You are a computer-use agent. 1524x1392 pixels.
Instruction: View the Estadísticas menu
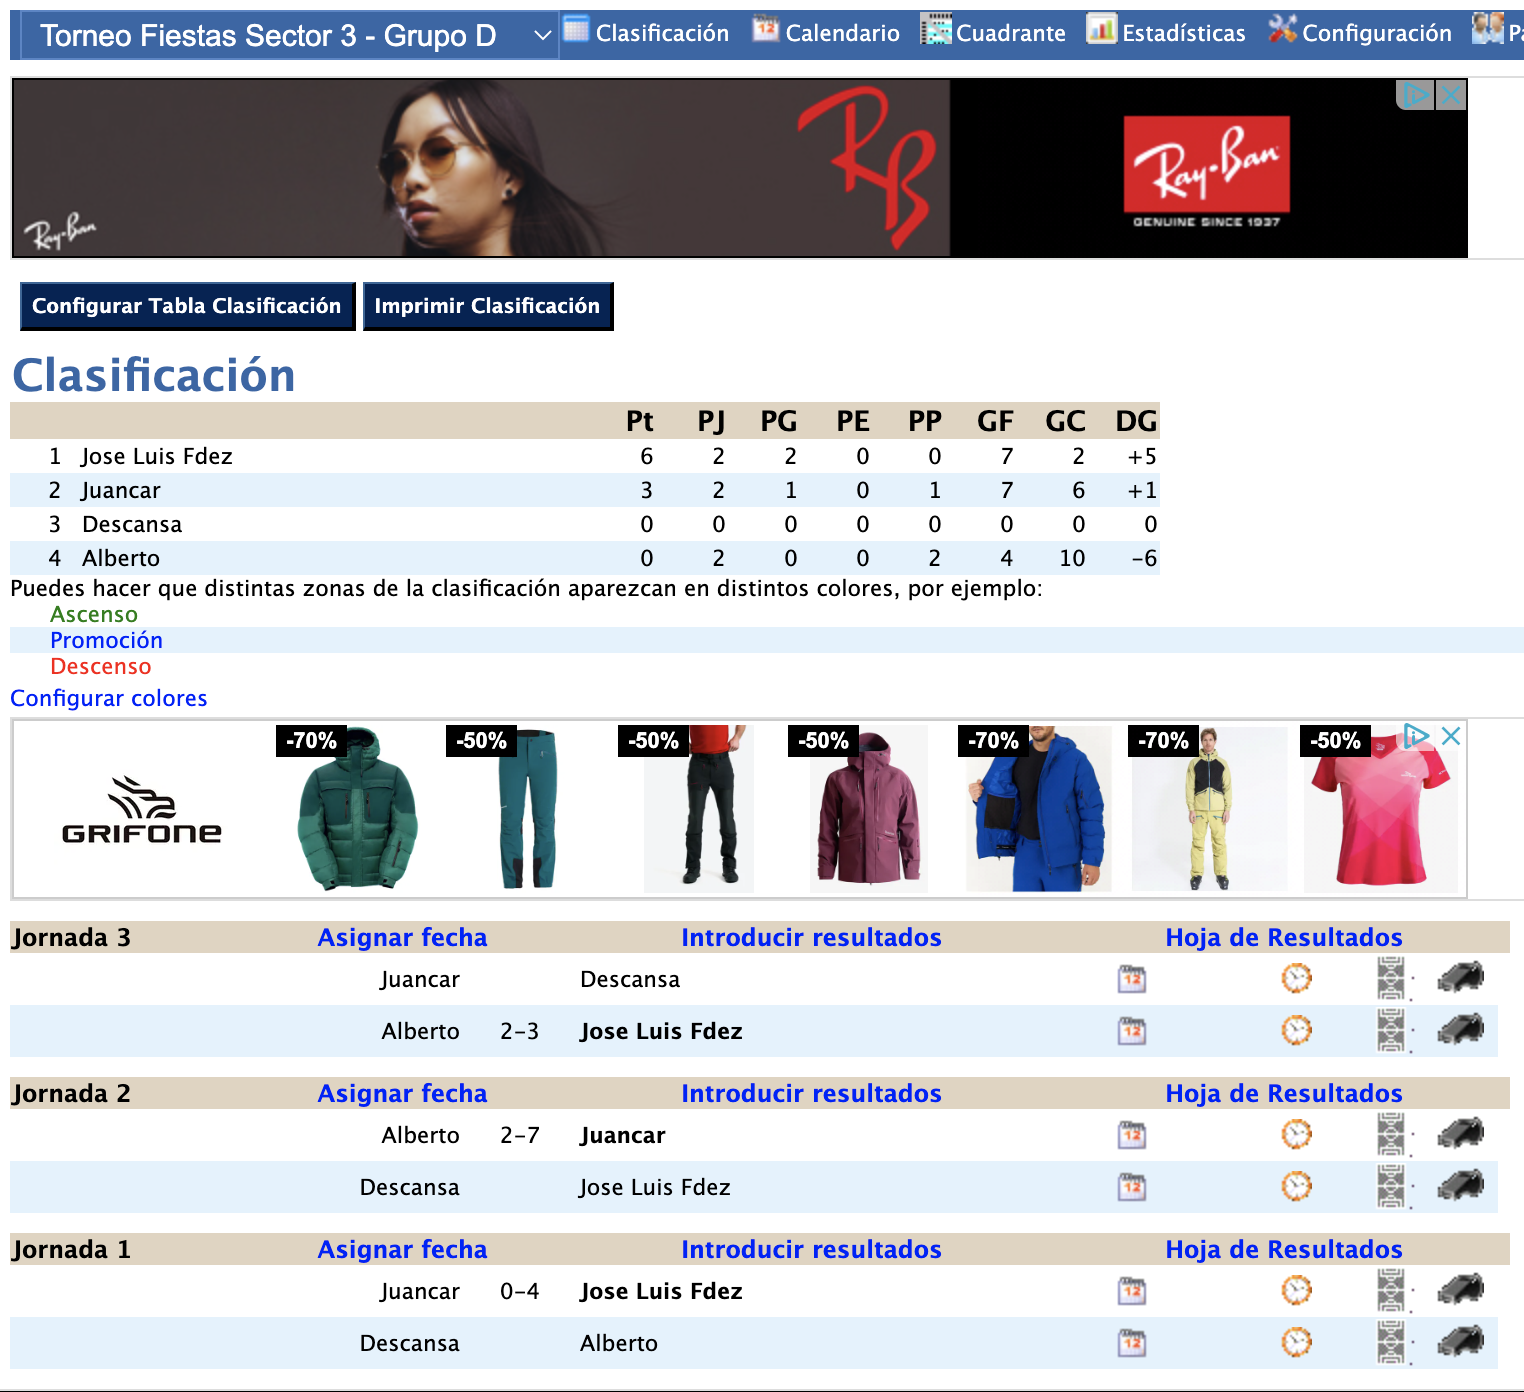(1166, 32)
